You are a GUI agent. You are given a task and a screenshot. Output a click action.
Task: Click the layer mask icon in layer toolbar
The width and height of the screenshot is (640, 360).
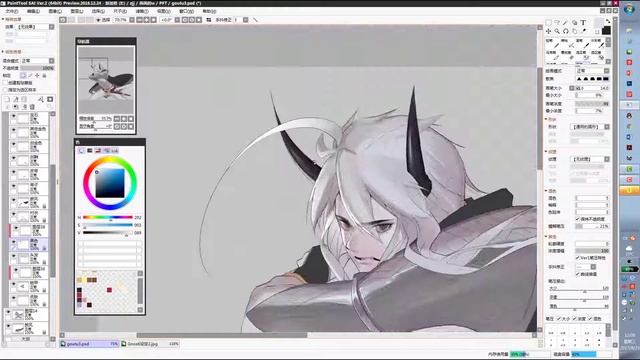[50, 99]
